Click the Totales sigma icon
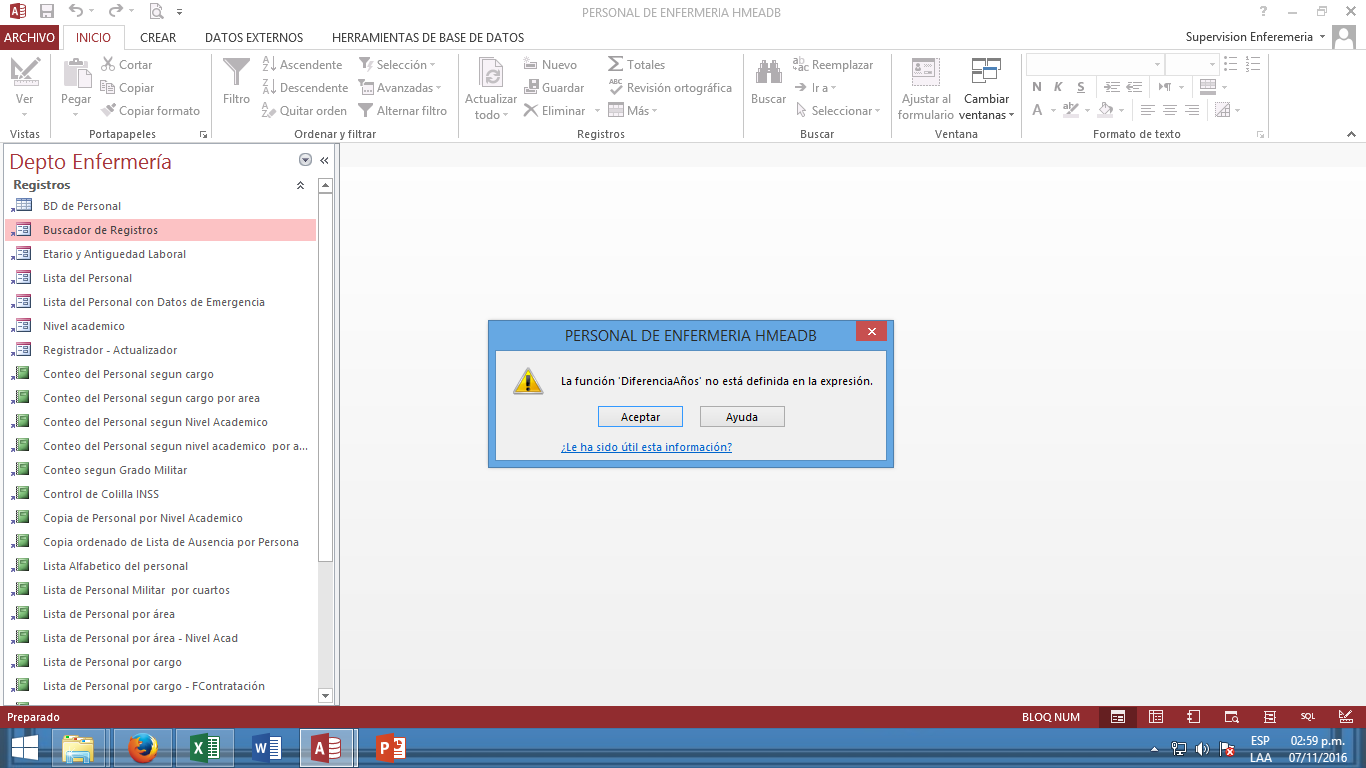The image size is (1366, 768). [616, 64]
